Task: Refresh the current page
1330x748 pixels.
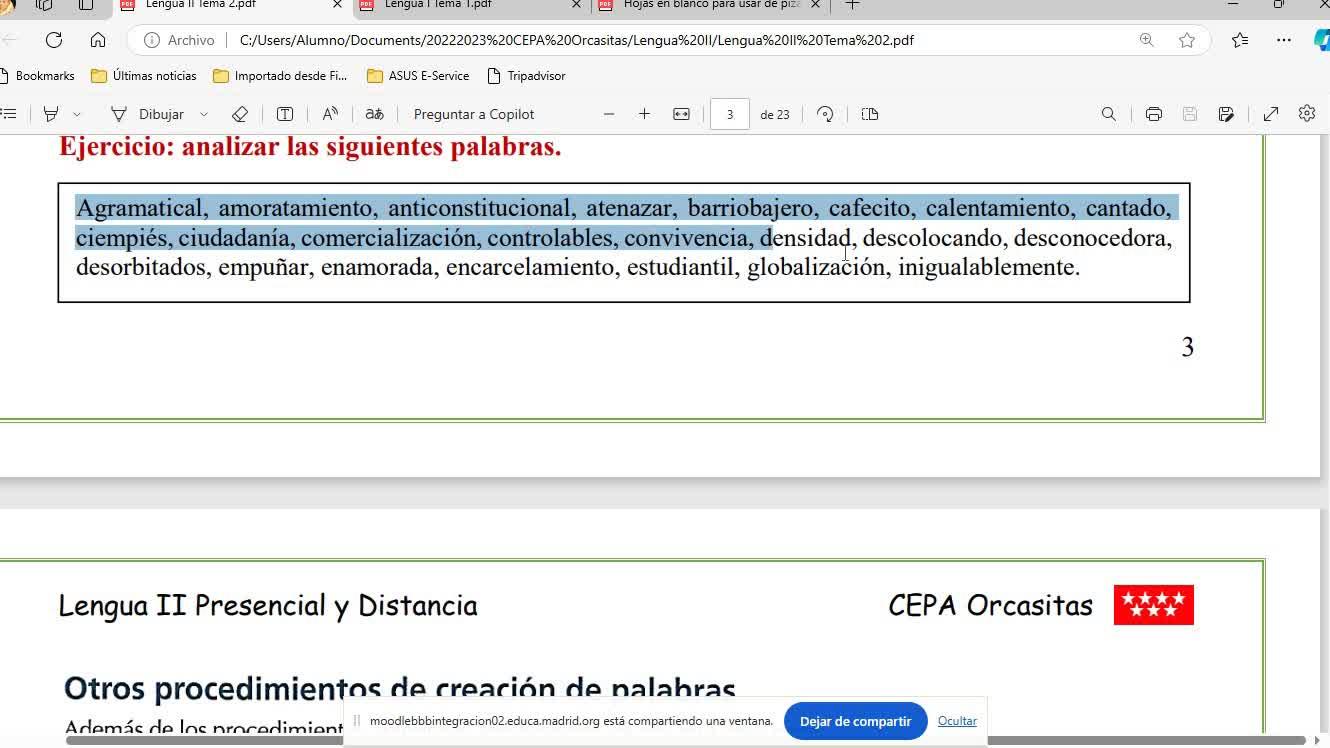Action: click(x=54, y=40)
